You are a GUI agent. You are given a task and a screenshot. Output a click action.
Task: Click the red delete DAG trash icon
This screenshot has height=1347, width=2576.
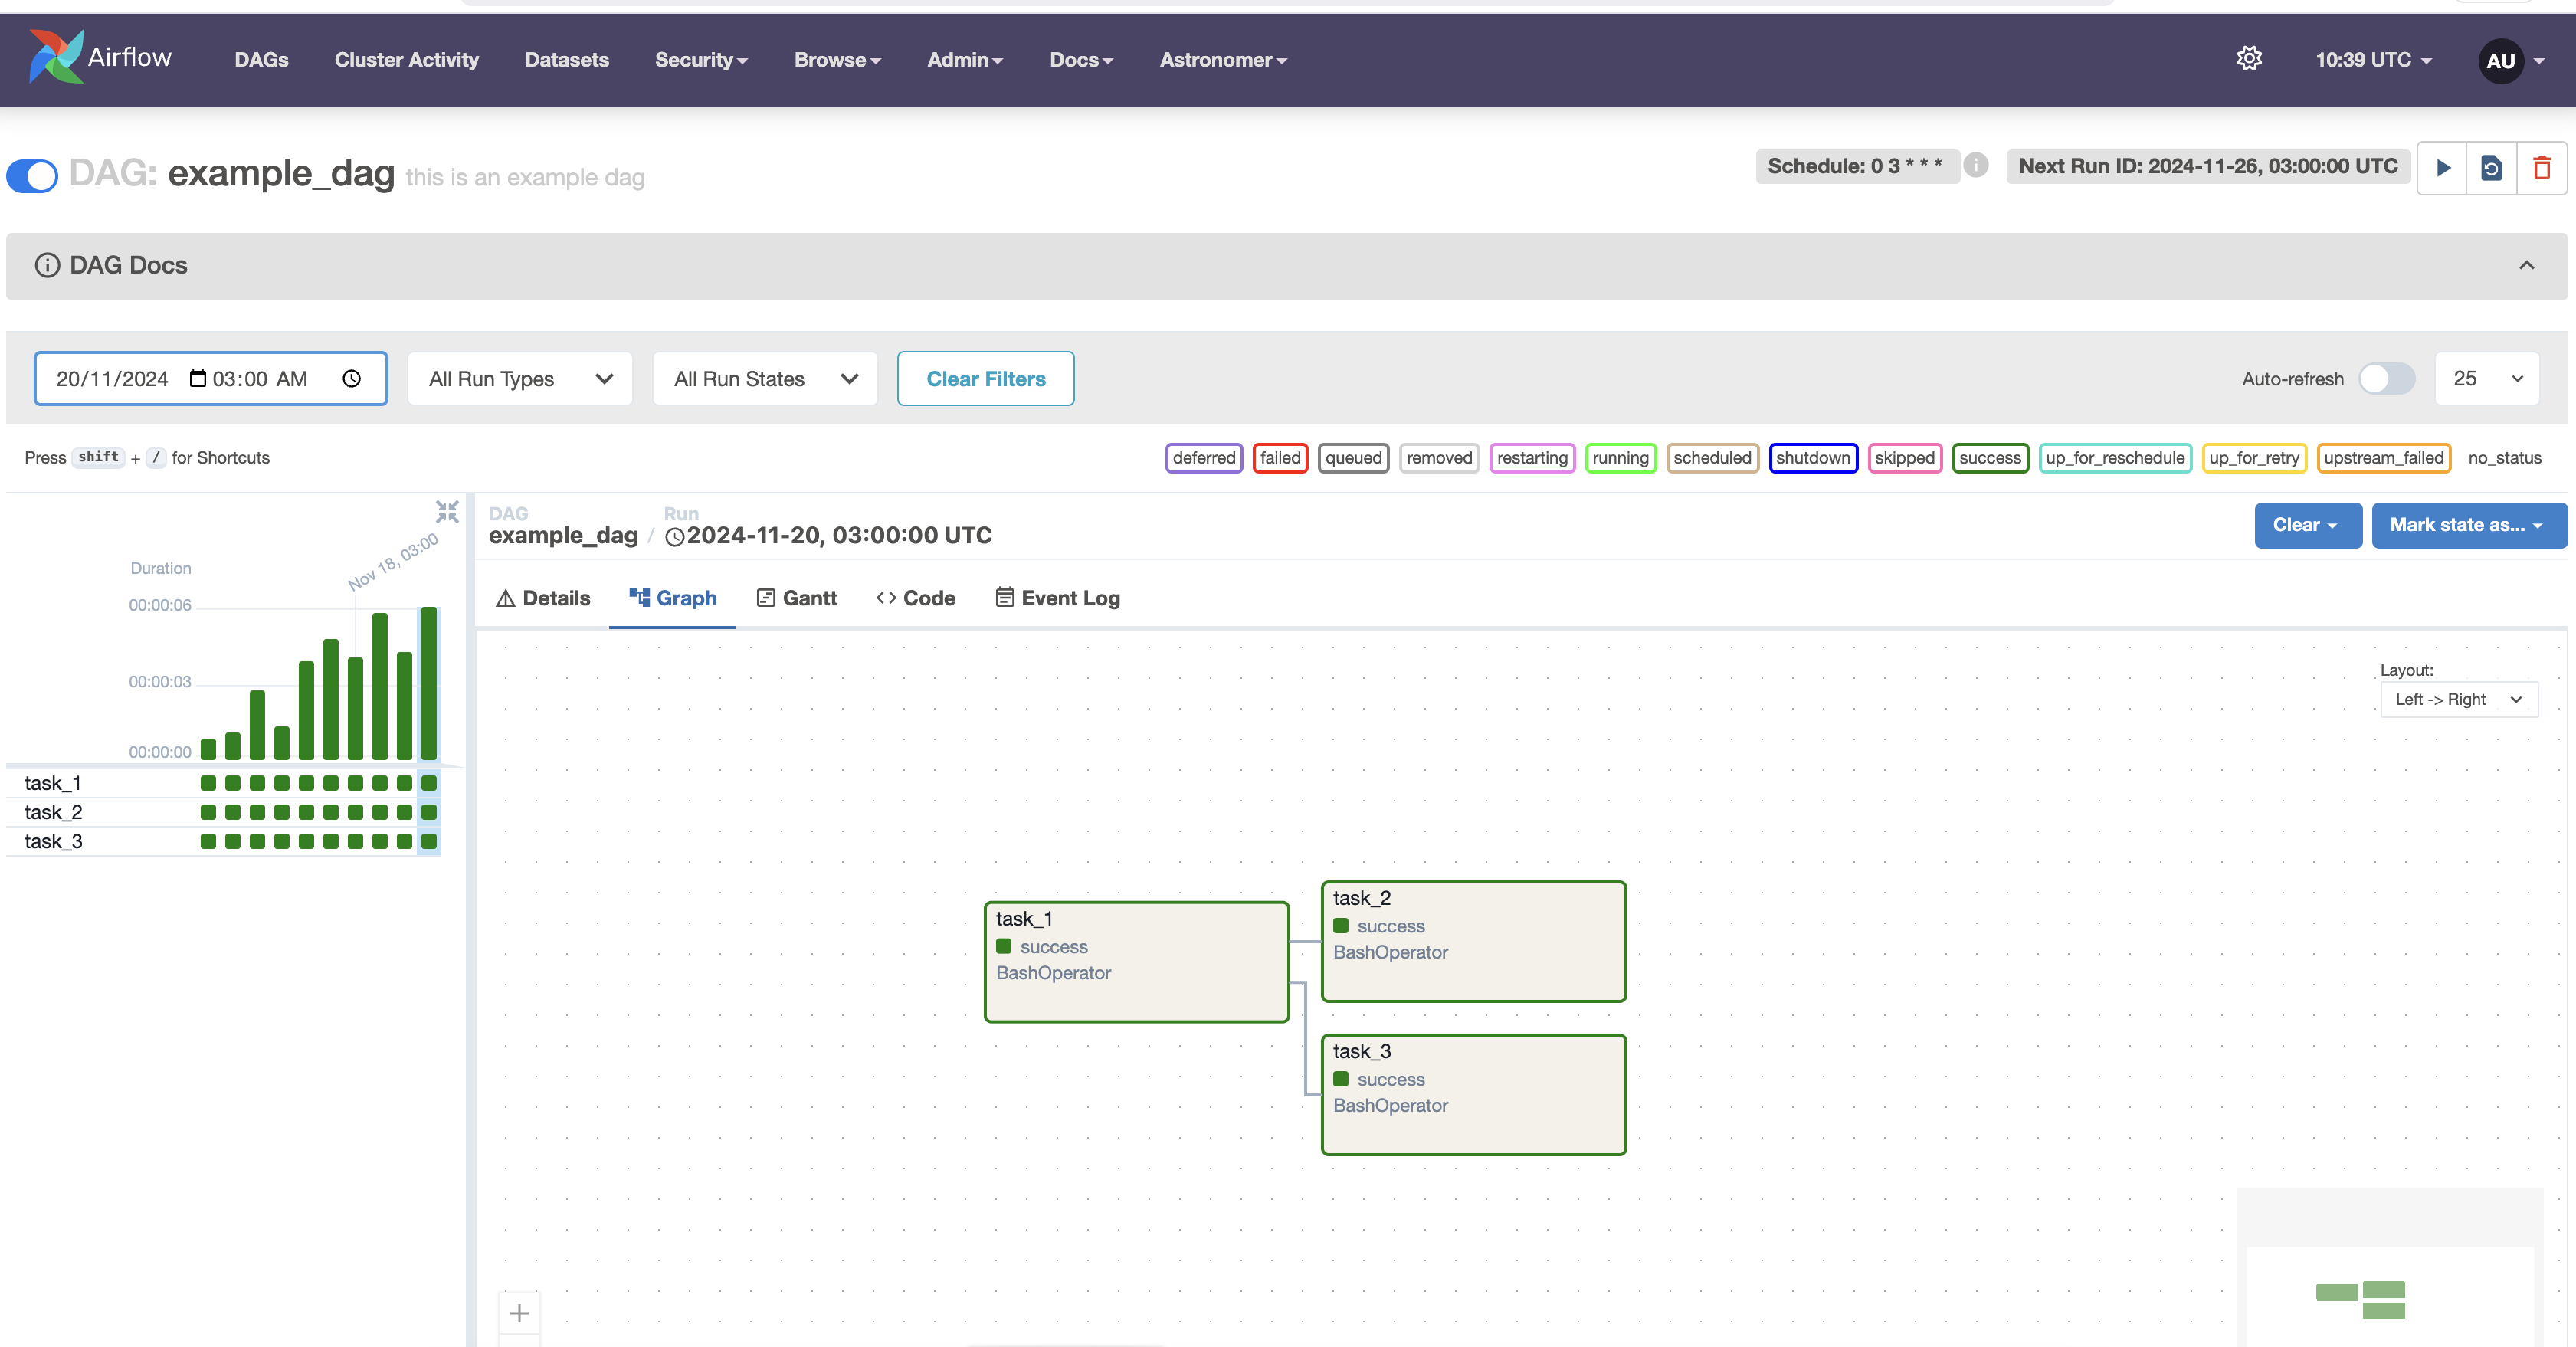click(2541, 167)
